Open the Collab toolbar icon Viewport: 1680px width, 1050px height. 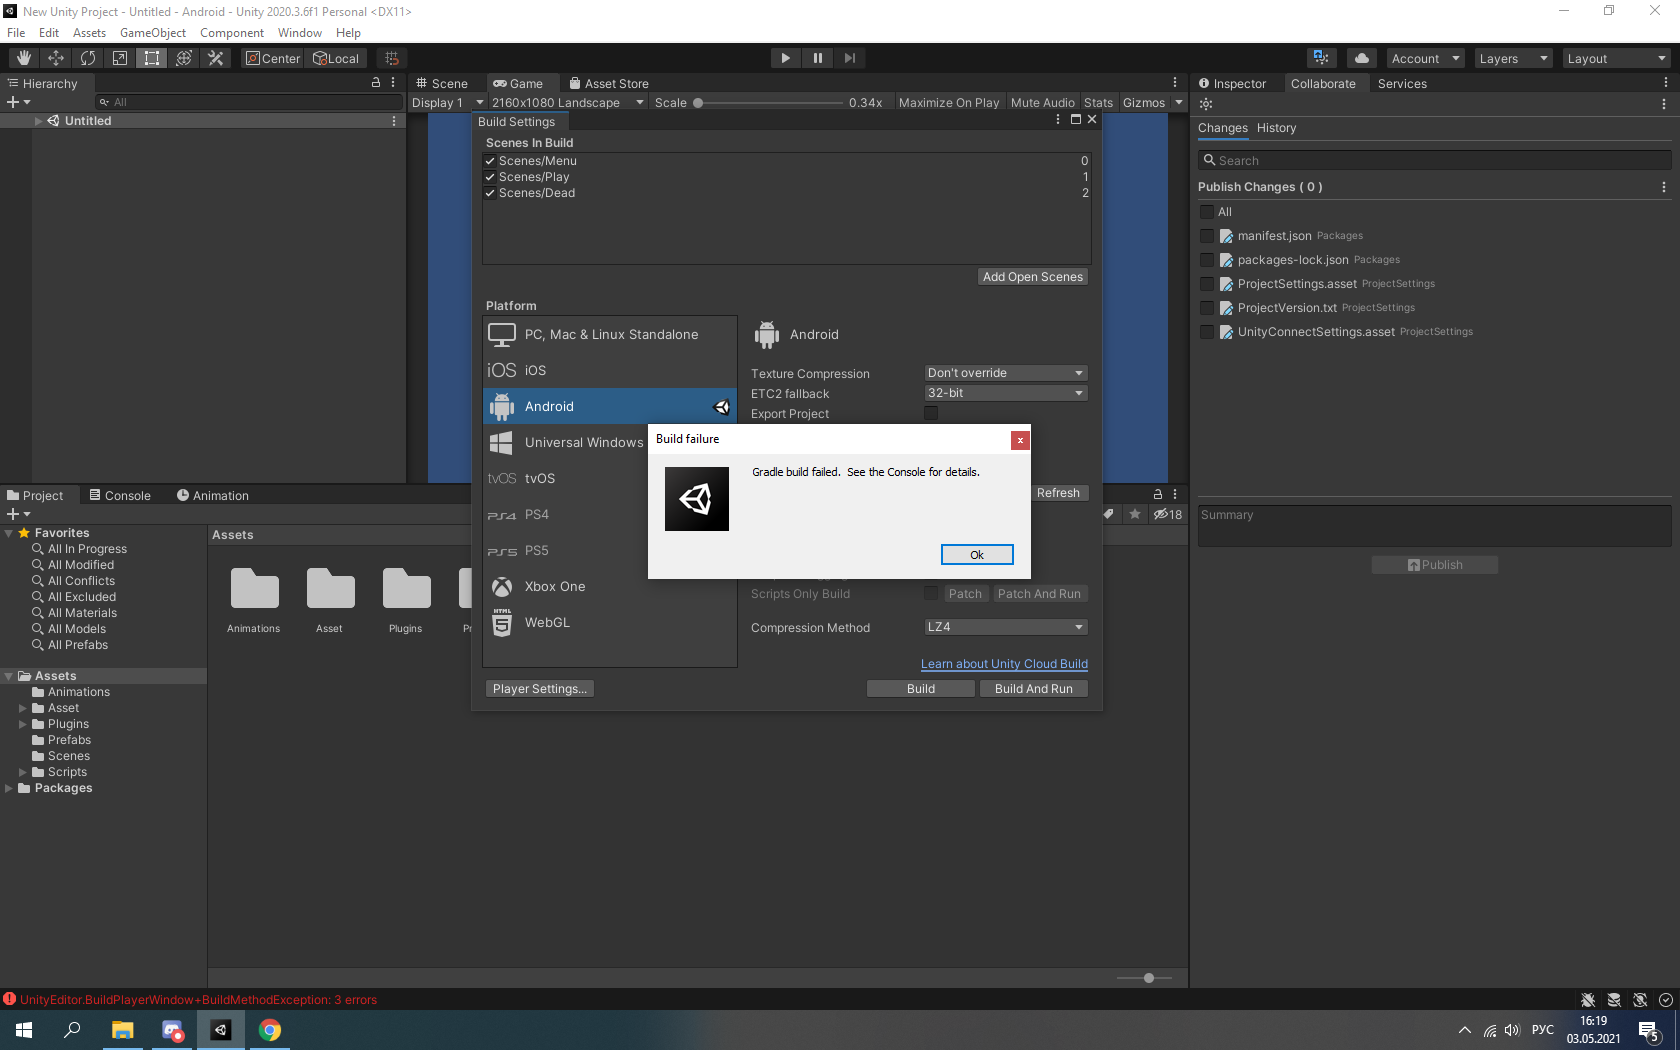(x=1321, y=58)
